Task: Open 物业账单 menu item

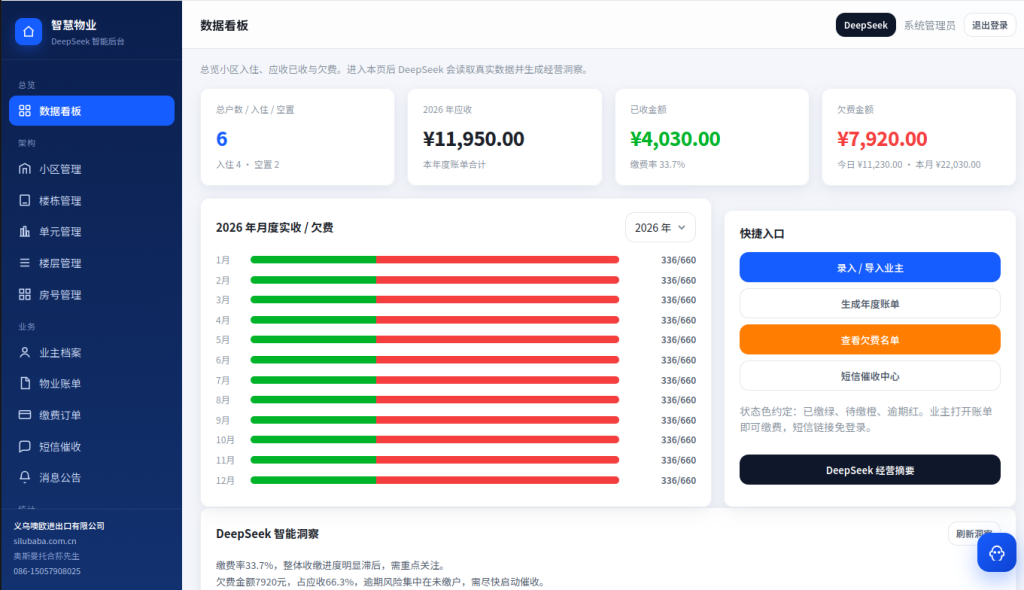Action: [x=91, y=383]
